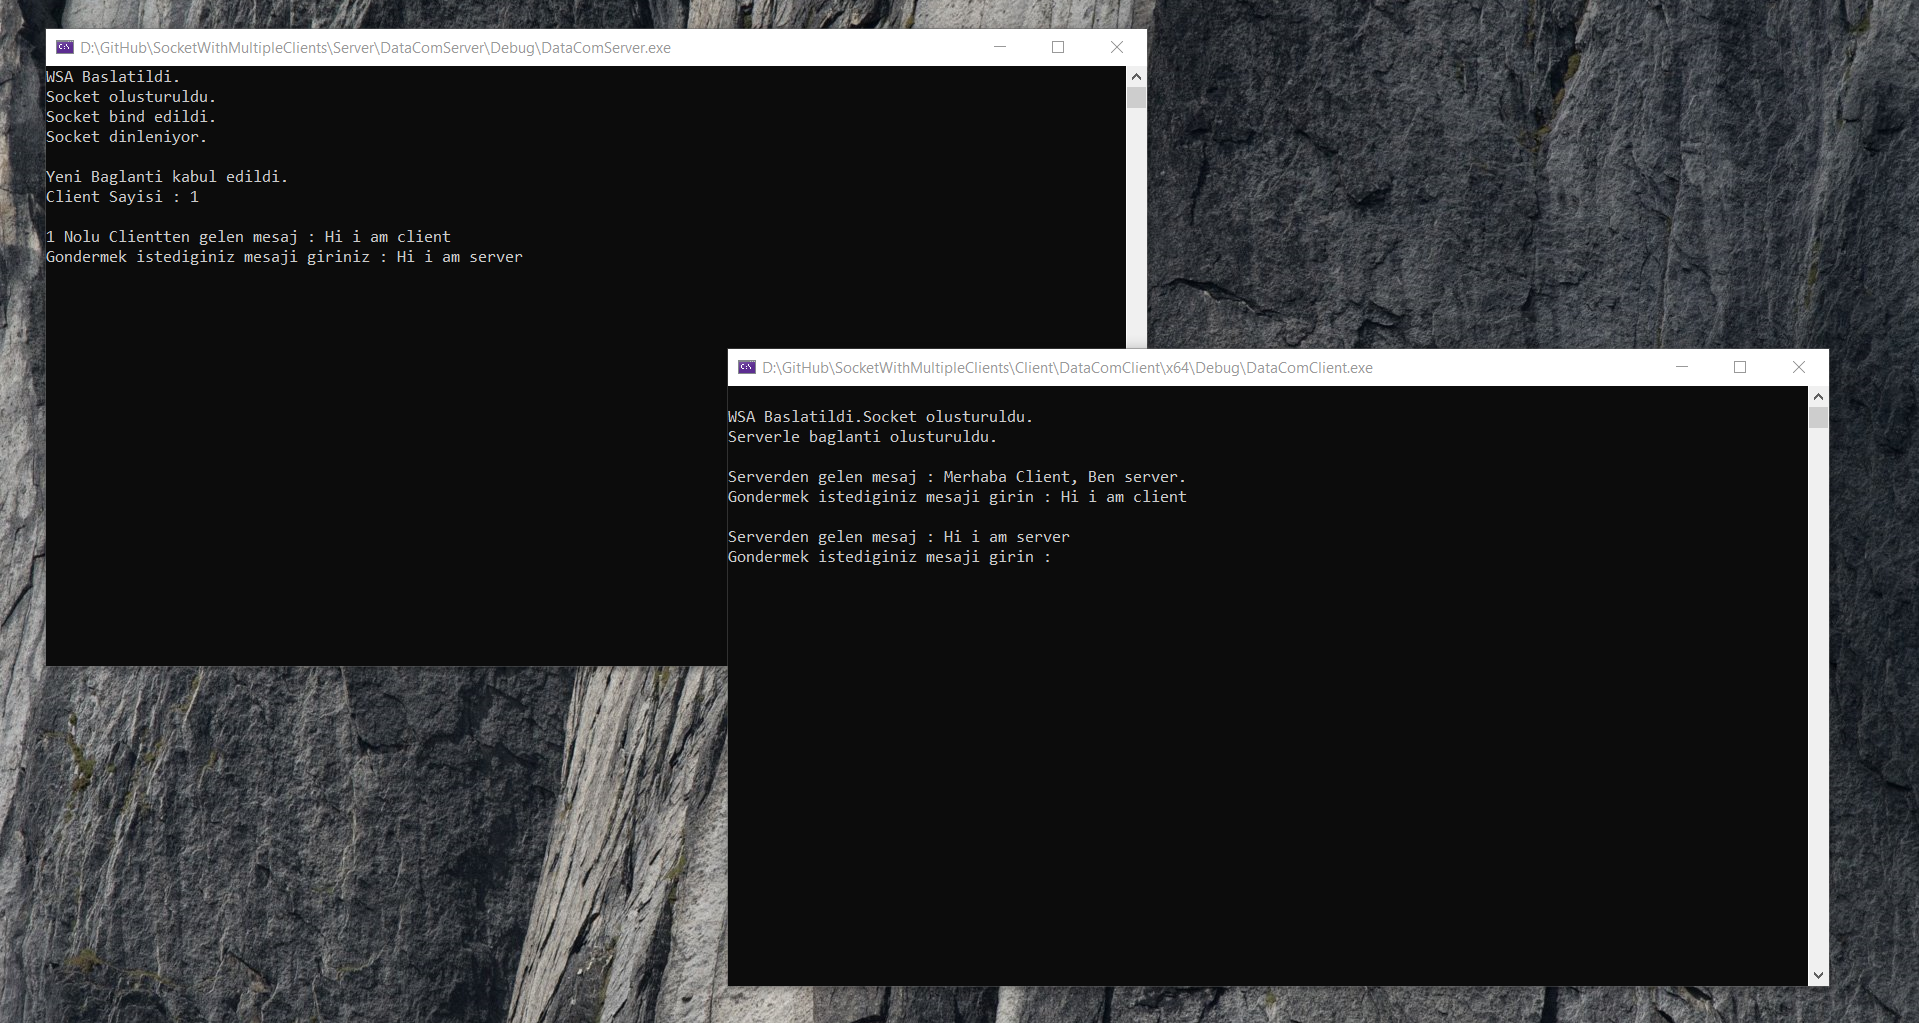Click 'Merhaba Client, Ben server.' message line
Viewport: 1919px width, 1023px height.
(957, 477)
